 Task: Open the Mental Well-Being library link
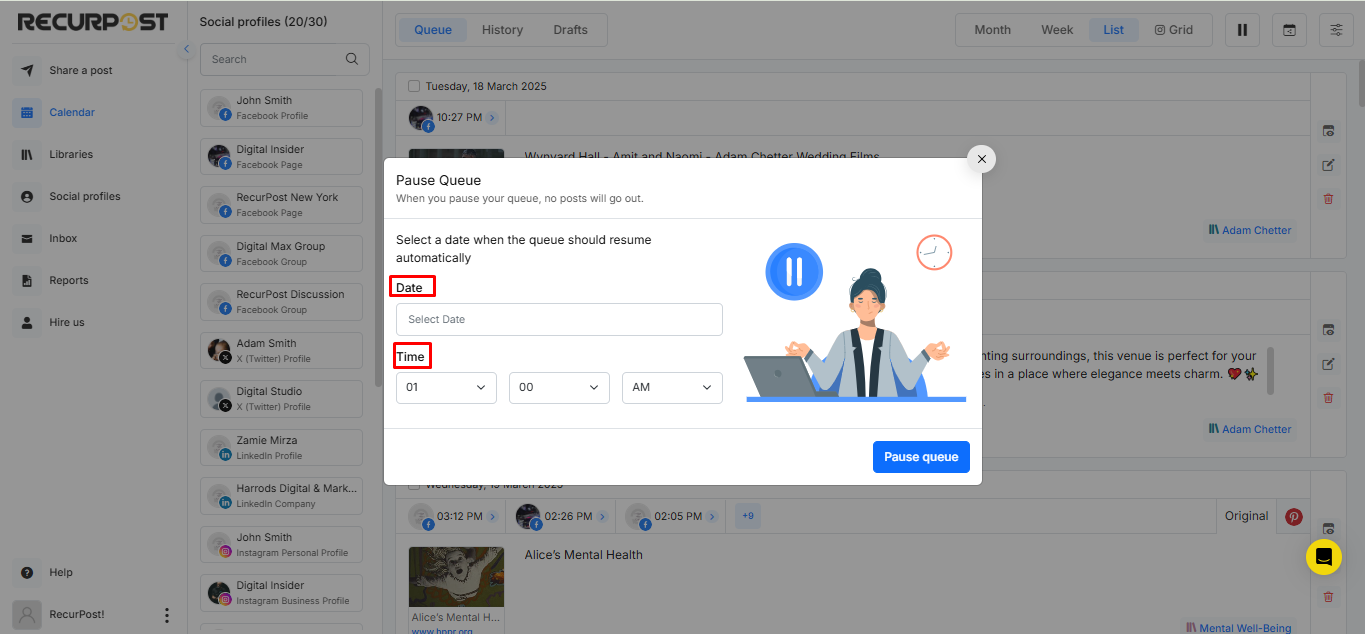(1239, 628)
